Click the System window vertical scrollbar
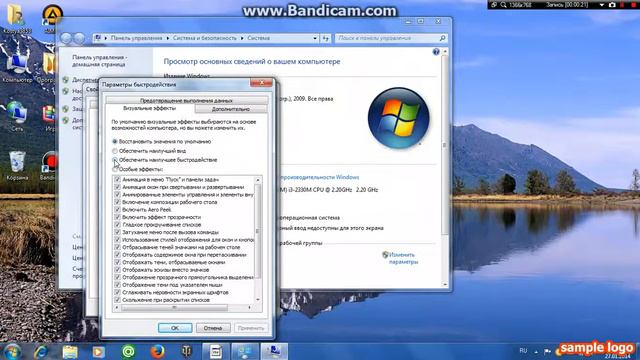The height and width of the screenshot is (360, 640). [x=445, y=145]
